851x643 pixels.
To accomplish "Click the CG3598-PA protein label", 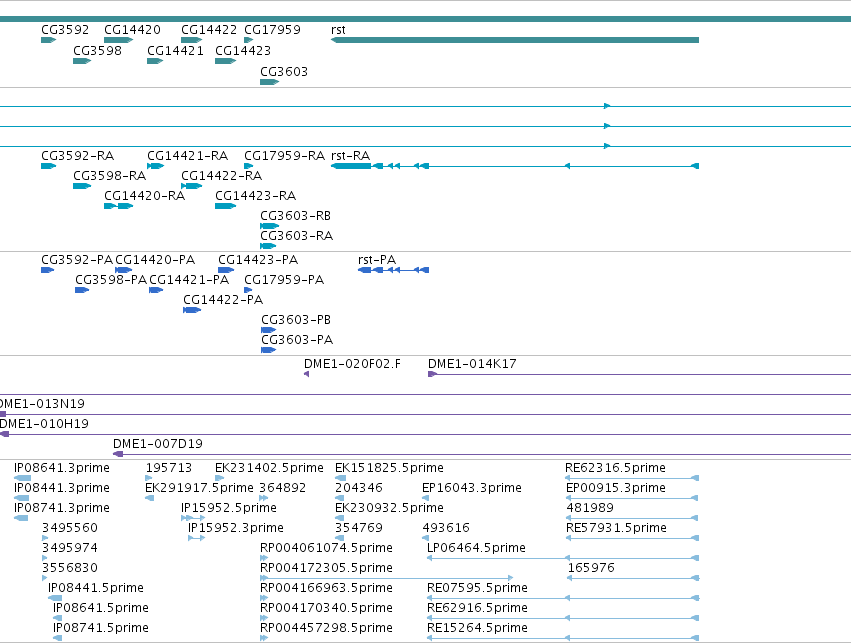I will click(111, 280).
